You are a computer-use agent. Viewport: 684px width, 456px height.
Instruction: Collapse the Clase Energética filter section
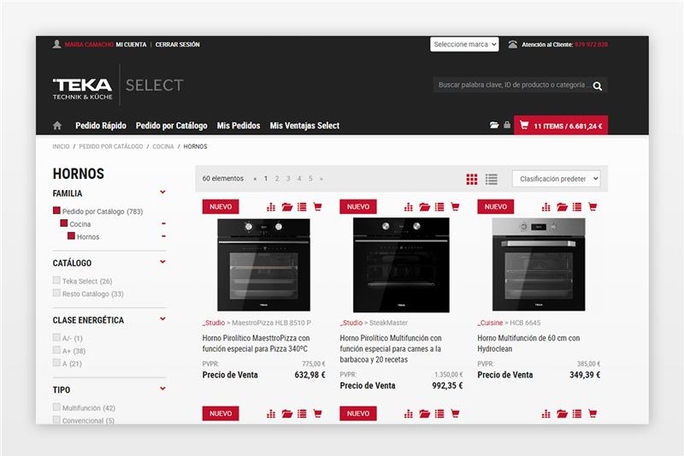point(163,319)
